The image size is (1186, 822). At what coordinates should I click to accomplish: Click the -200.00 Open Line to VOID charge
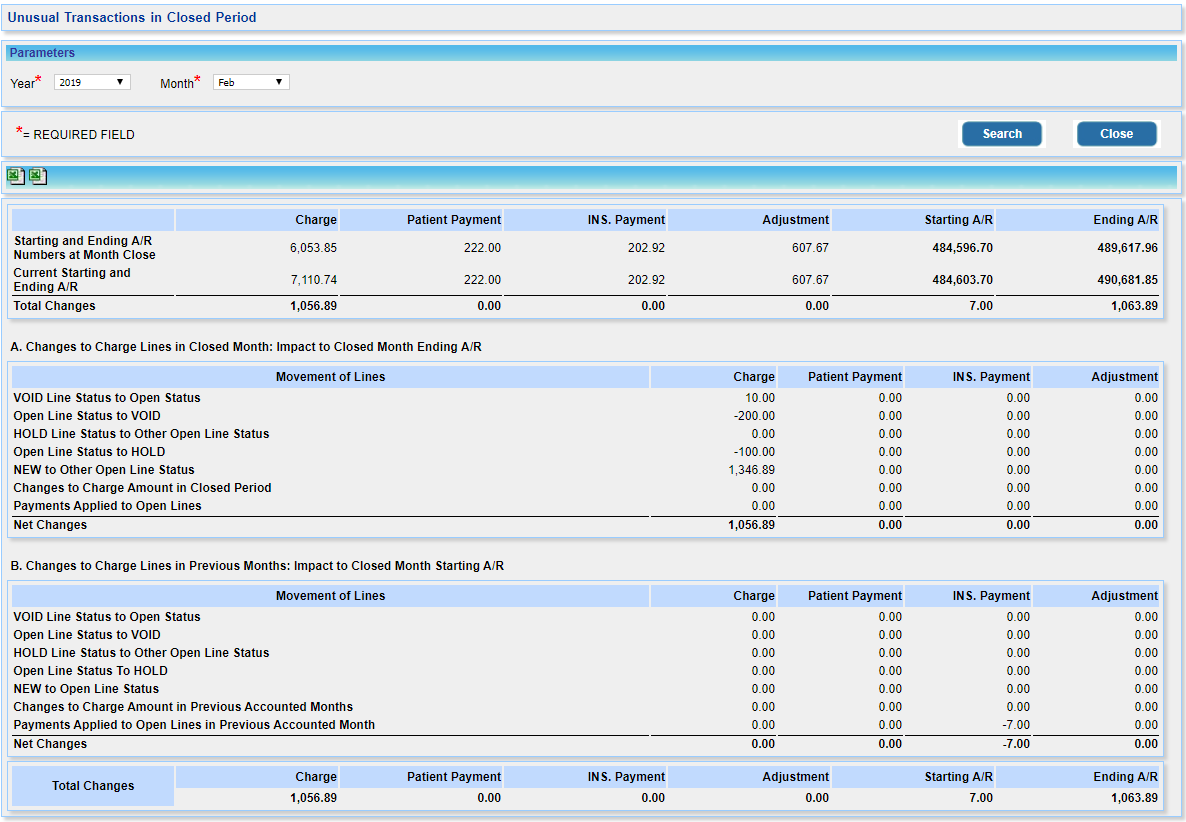pyautogui.click(x=754, y=416)
